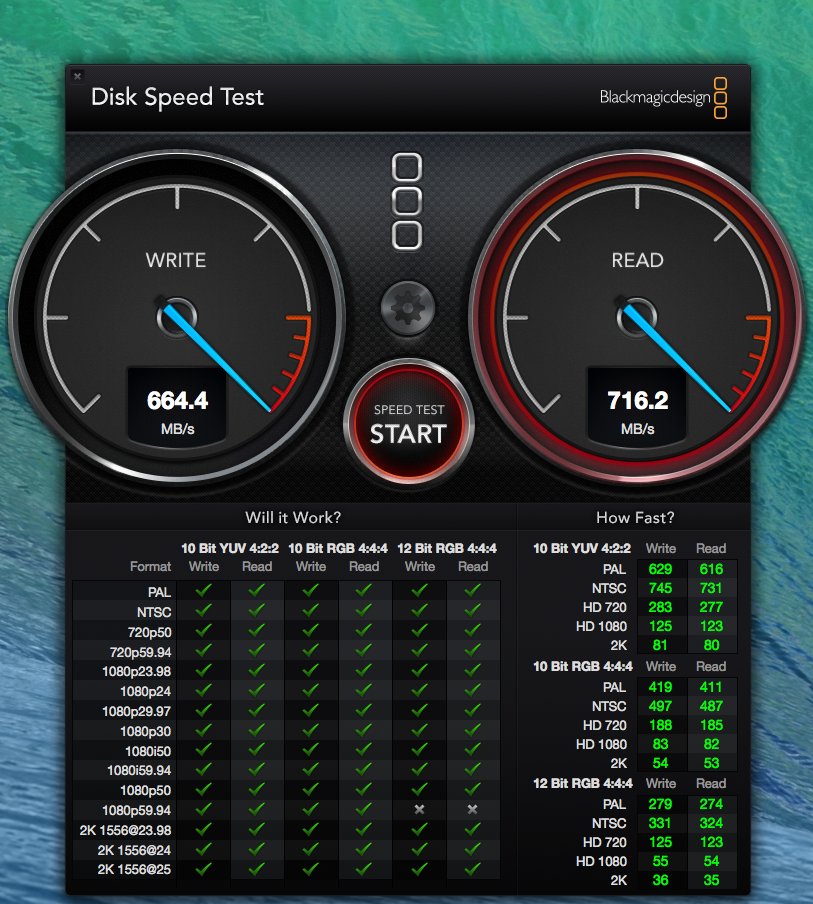The width and height of the screenshot is (813, 904).
Task: Click the How Fast? heading
Action: 635,517
